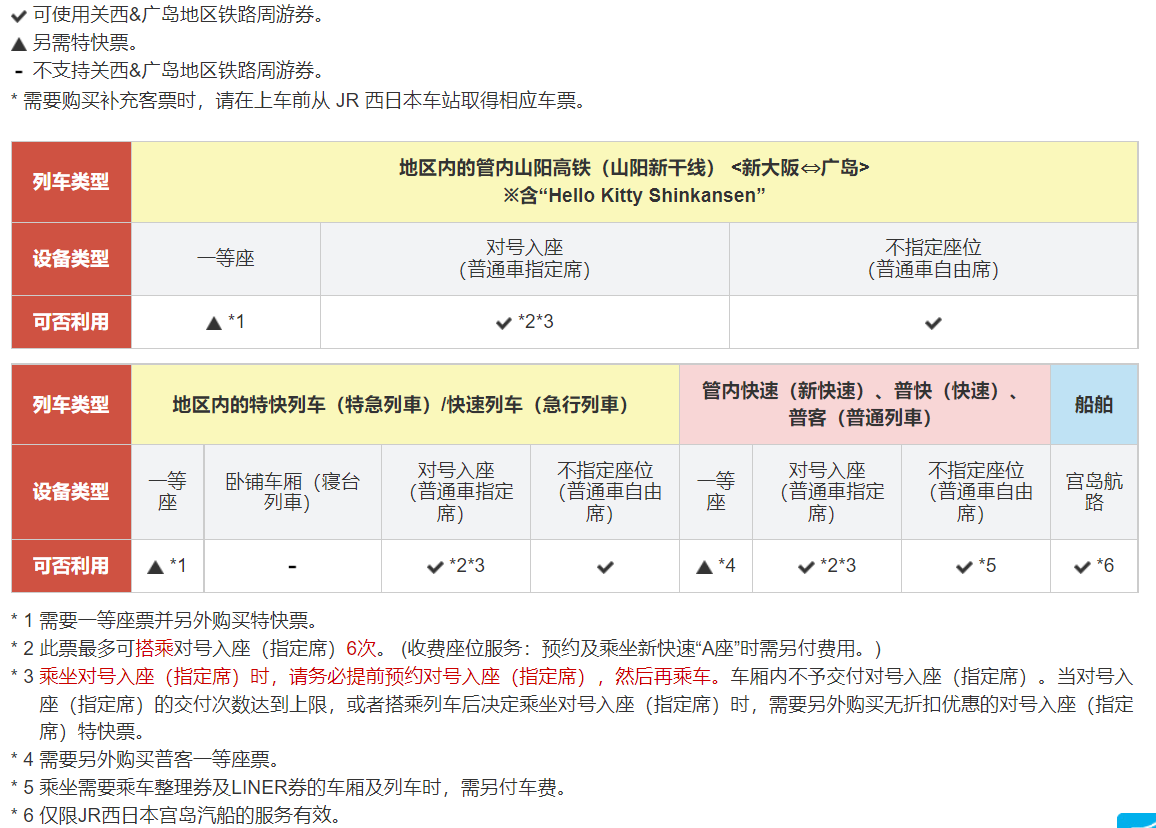Select the pink 管内快速 header cell
This screenshot has width=1156, height=828.
click(x=864, y=404)
